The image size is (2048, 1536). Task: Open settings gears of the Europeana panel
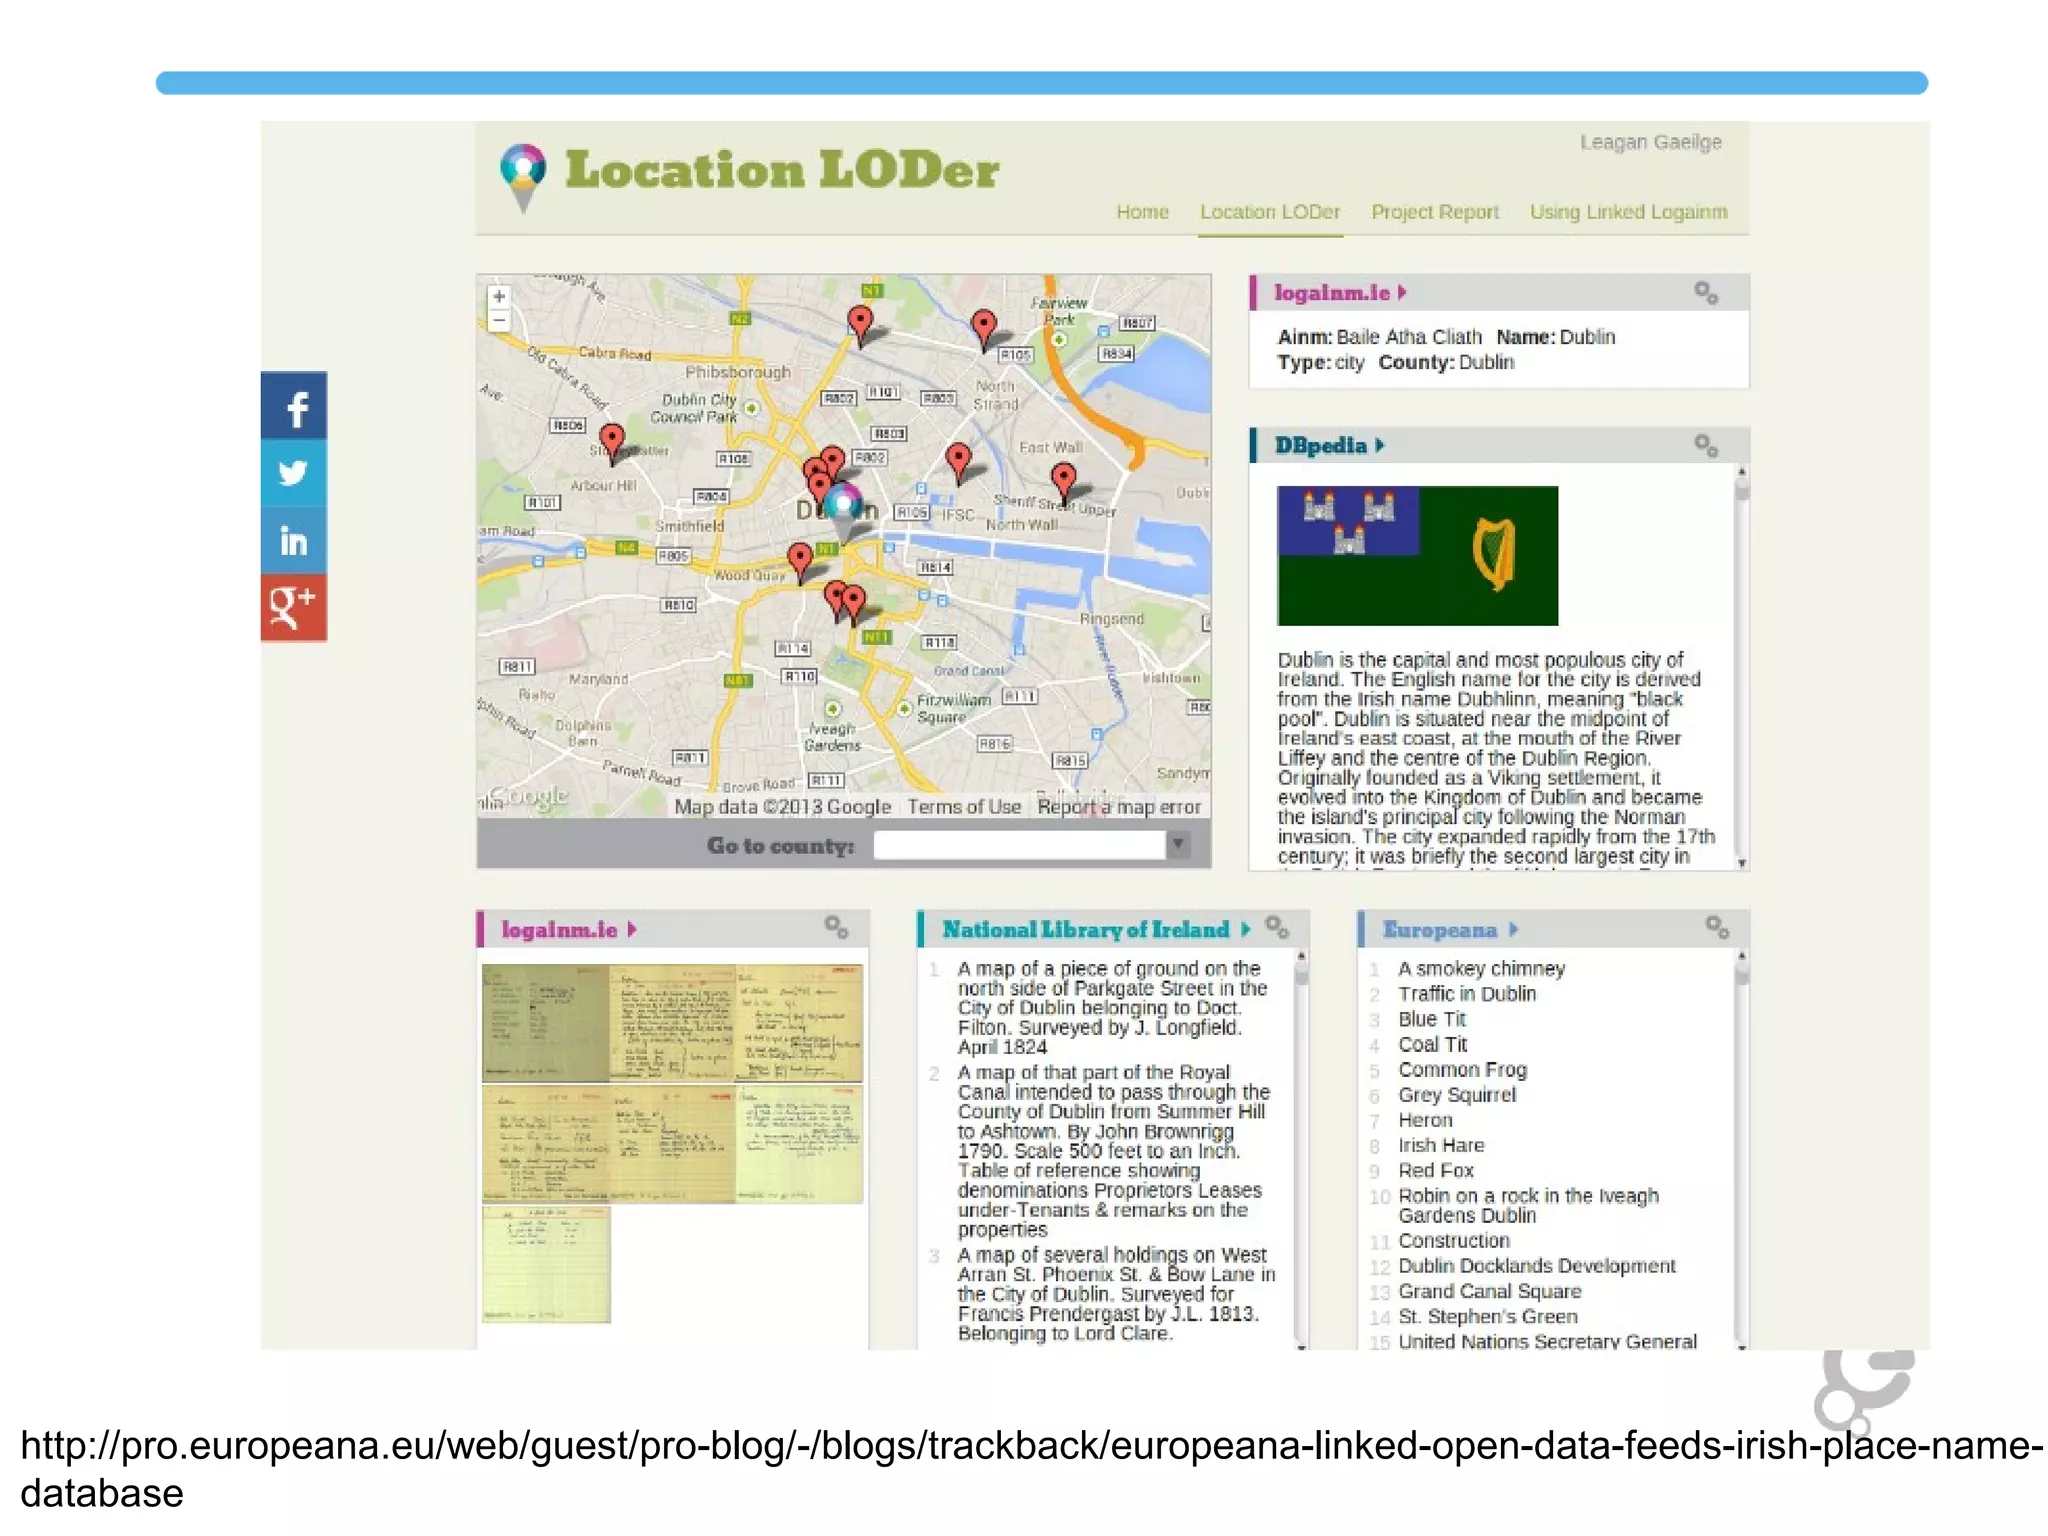[x=1717, y=927]
